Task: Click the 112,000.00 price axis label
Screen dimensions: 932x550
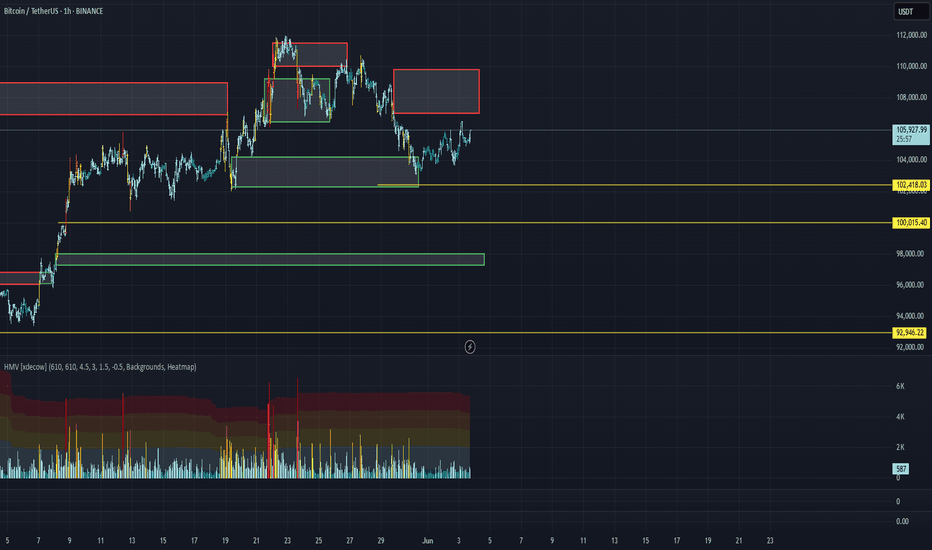Action: [911, 35]
